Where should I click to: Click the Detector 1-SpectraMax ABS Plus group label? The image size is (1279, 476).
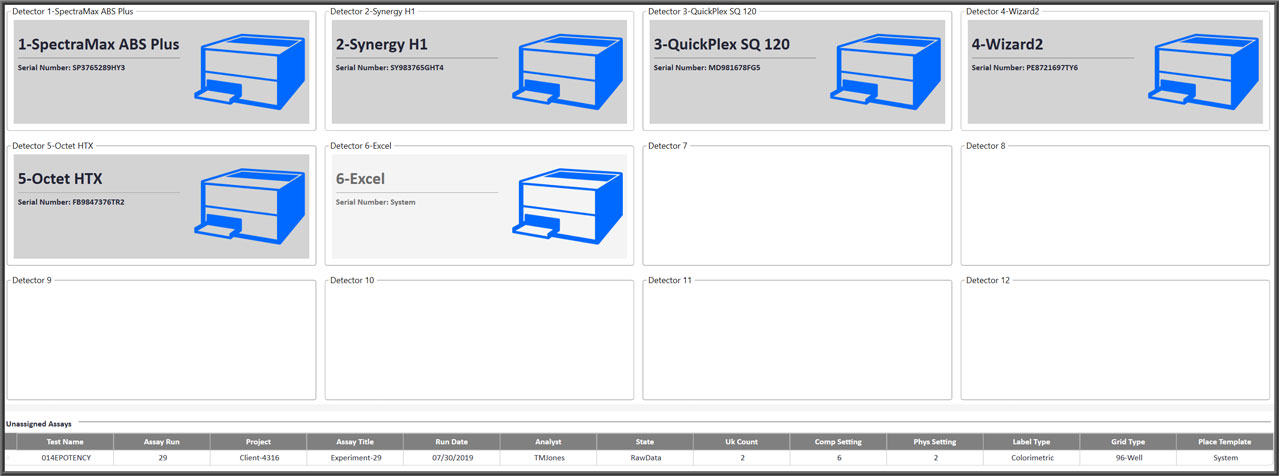point(72,12)
